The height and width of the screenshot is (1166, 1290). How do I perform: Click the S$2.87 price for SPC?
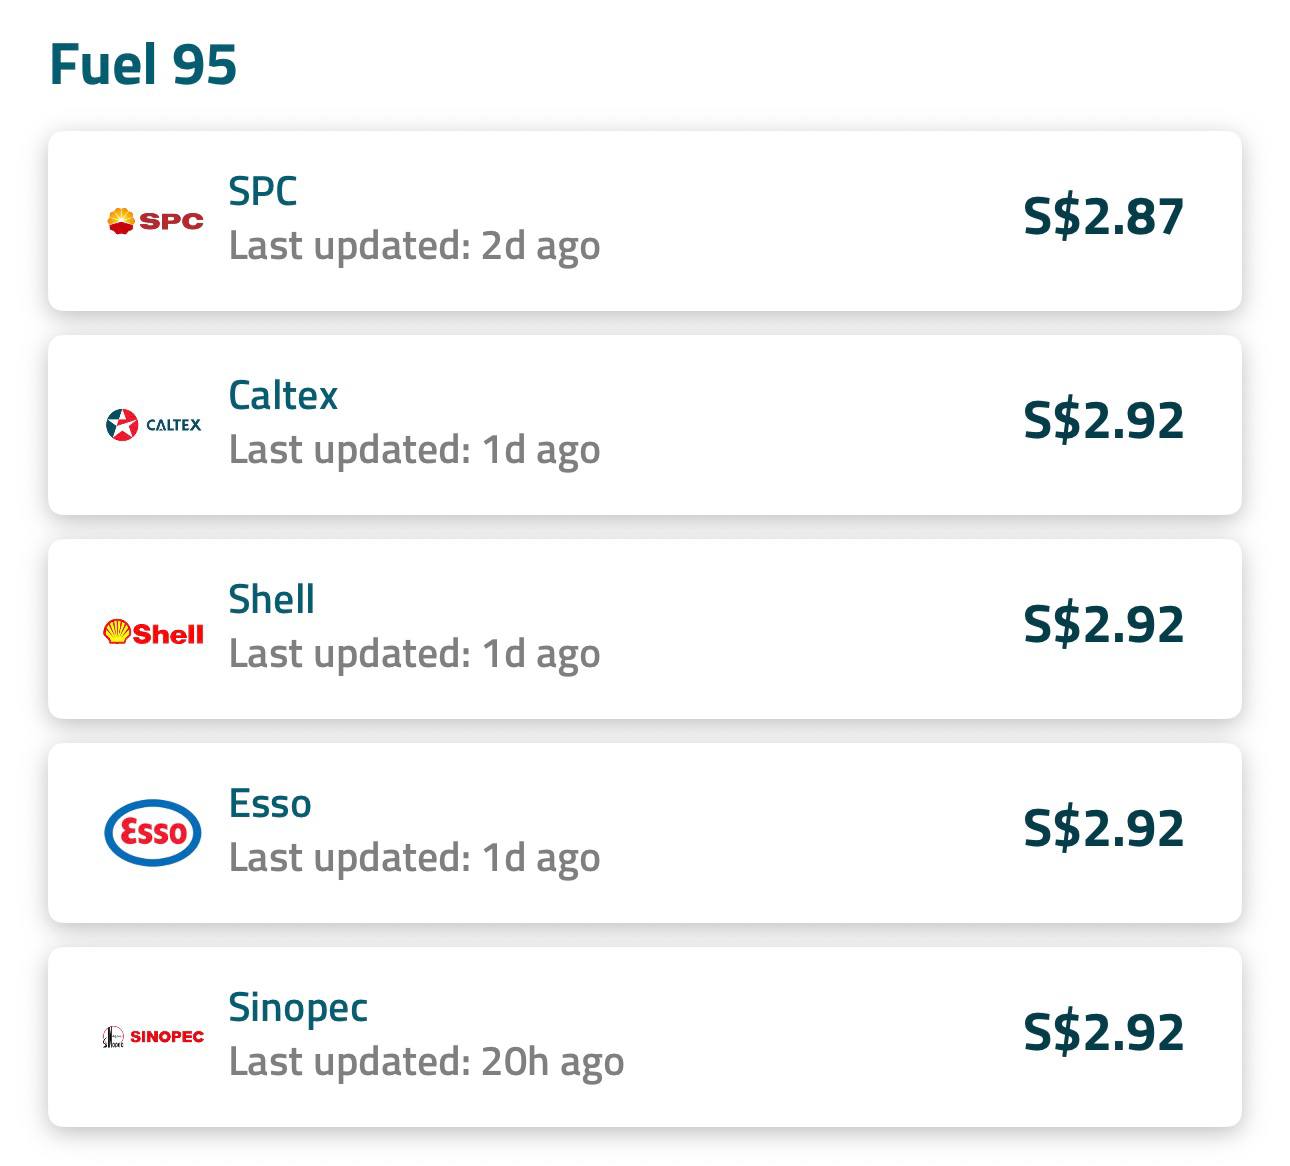tap(1103, 217)
